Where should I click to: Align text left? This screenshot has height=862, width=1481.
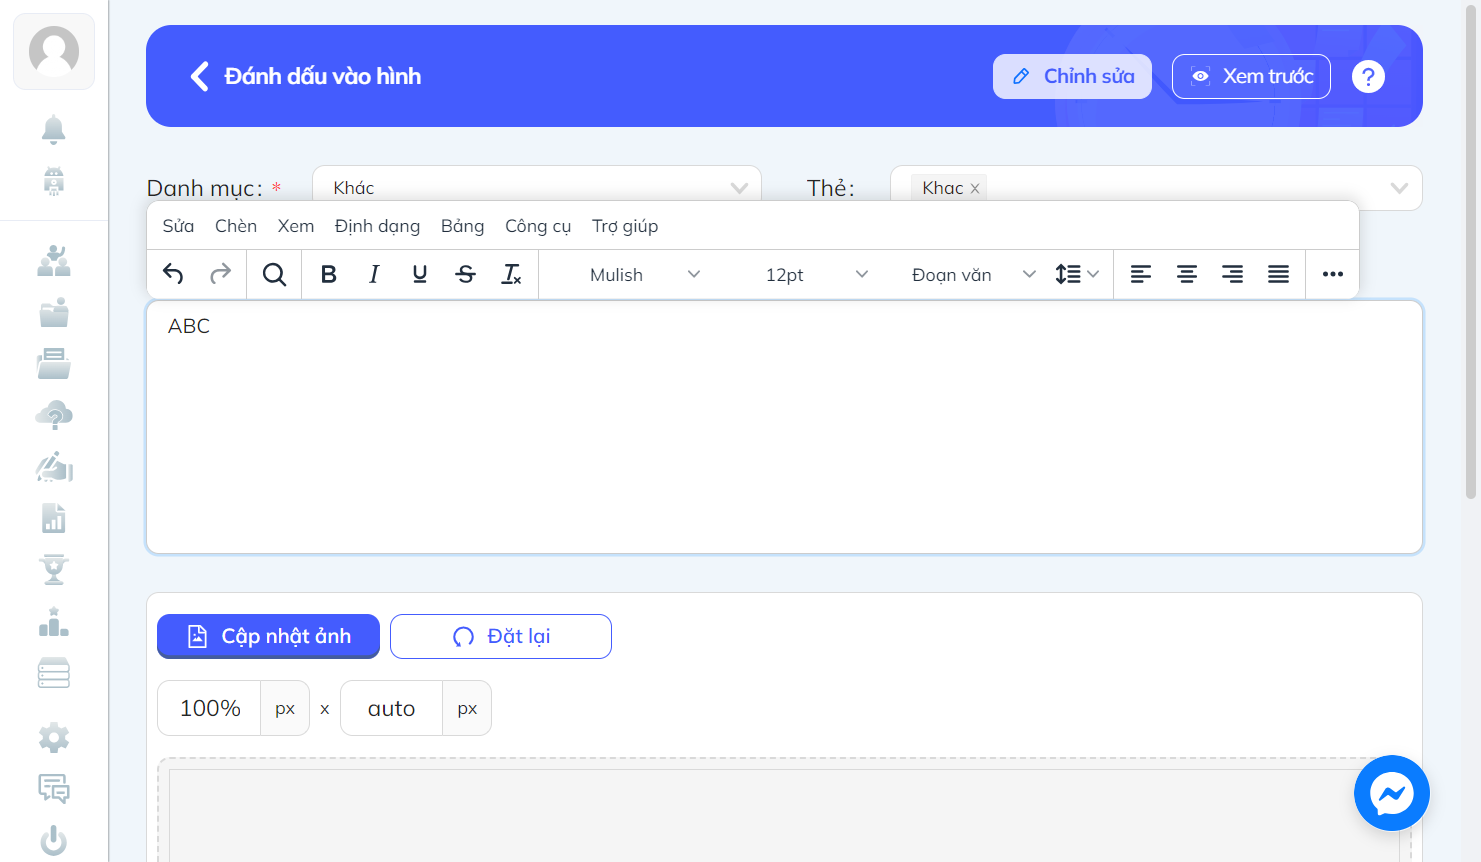tap(1141, 274)
